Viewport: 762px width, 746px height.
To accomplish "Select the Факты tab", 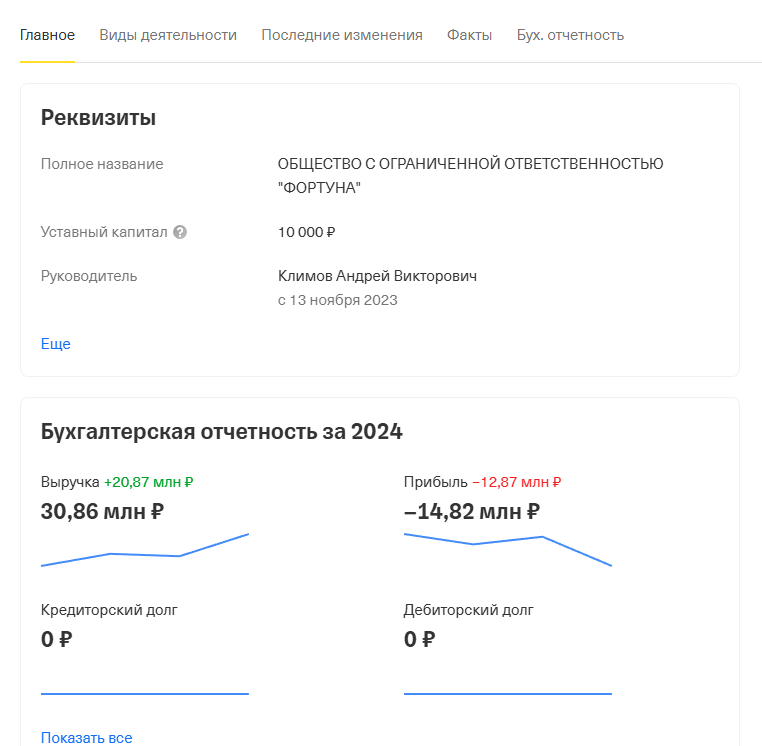I will 469,35.
